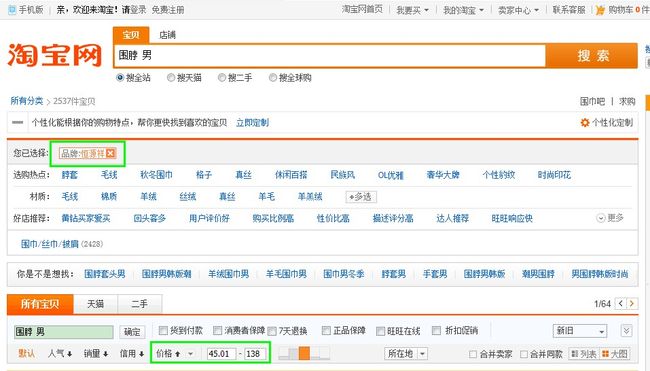Open the price sort options arrow
This screenshot has height=371, width=650.
(x=191, y=354)
